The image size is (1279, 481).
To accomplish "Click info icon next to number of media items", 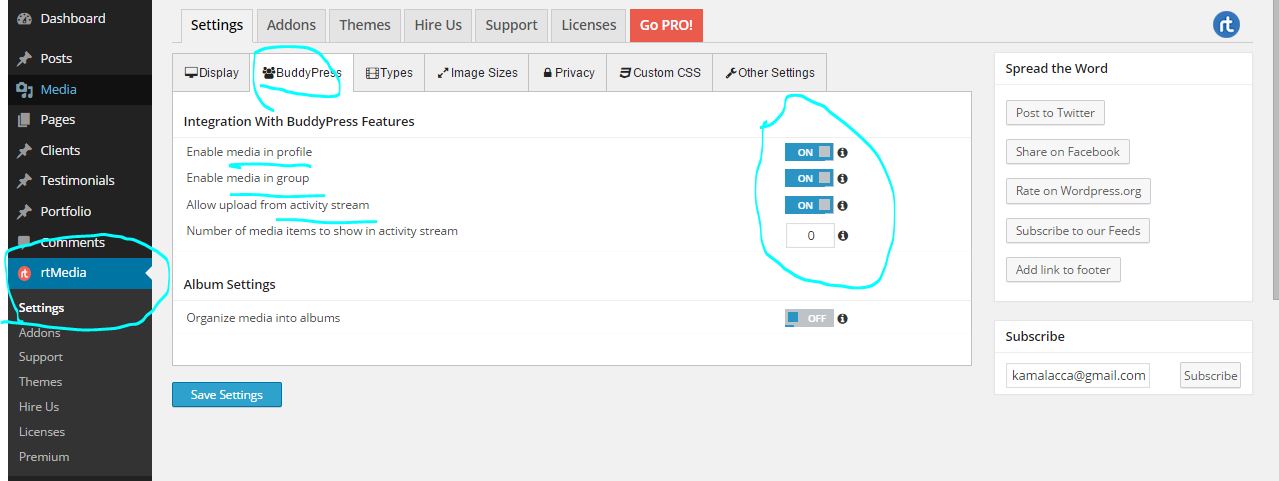I will pyautogui.click(x=842, y=236).
